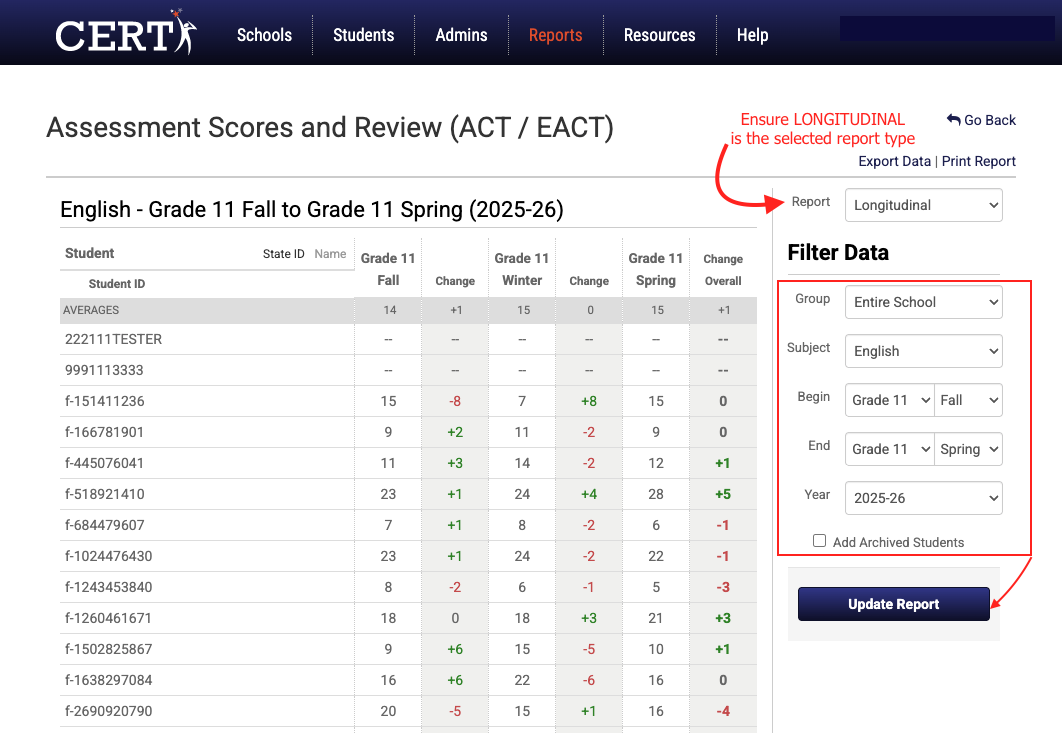1062x733 pixels.
Task: Open the Help menu
Action: coord(752,35)
